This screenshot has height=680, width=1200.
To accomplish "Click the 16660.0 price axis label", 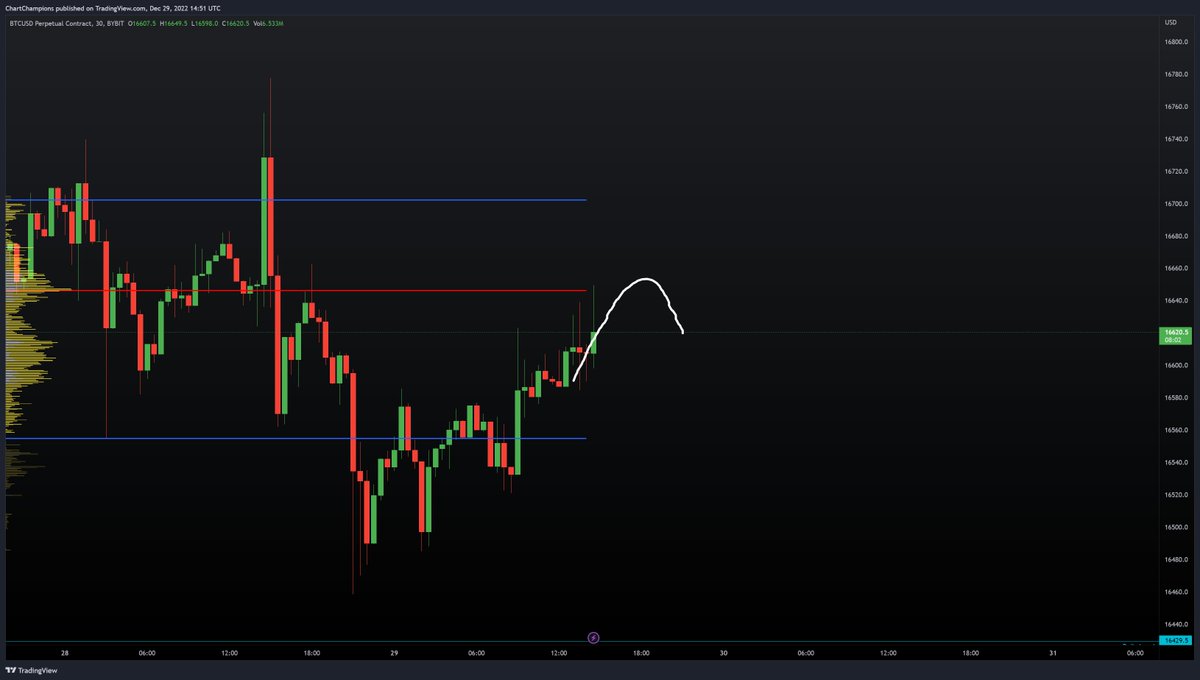I will click(1174, 268).
